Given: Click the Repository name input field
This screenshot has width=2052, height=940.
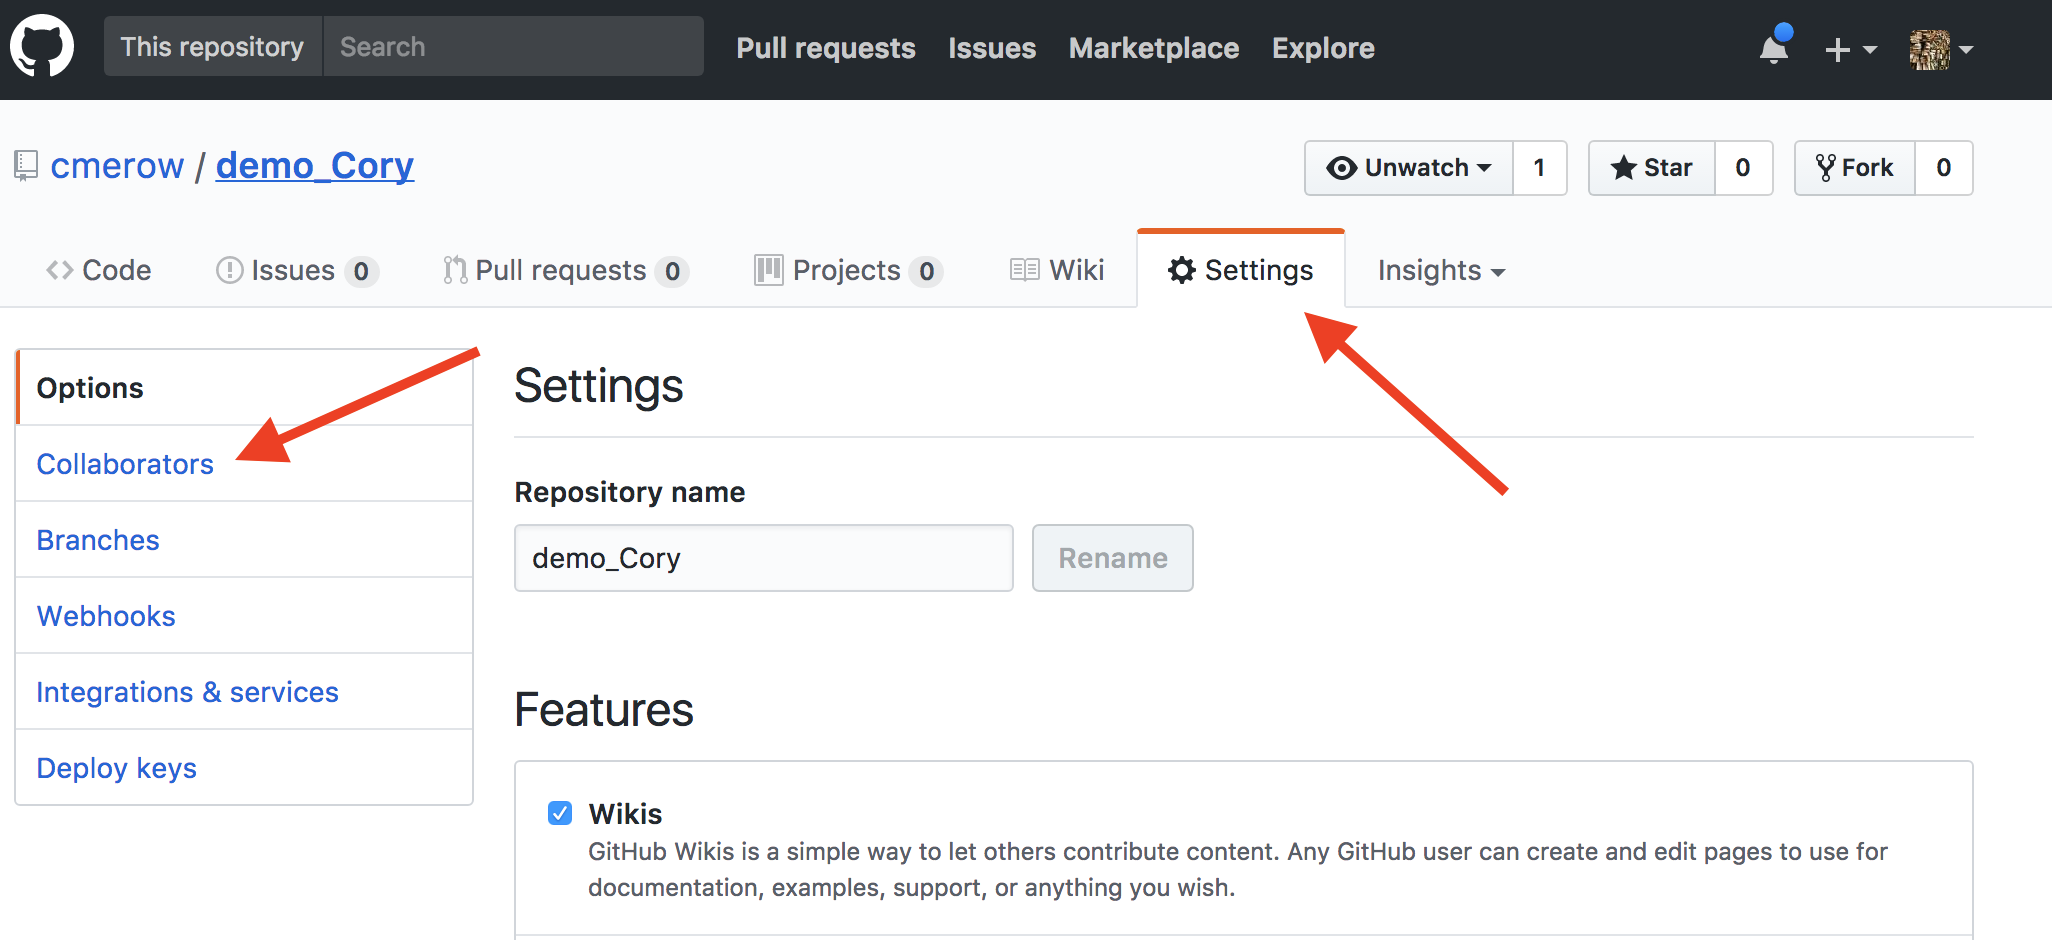Looking at the screenshot, I should click(764, 558).
